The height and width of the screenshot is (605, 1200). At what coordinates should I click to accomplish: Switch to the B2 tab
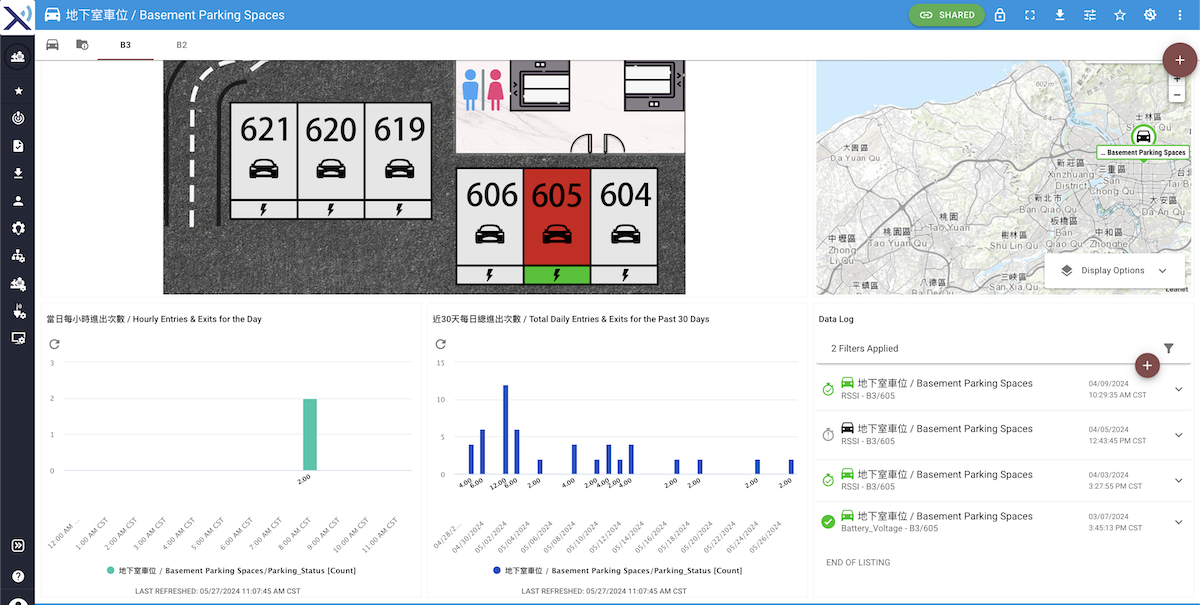[182, 44]
